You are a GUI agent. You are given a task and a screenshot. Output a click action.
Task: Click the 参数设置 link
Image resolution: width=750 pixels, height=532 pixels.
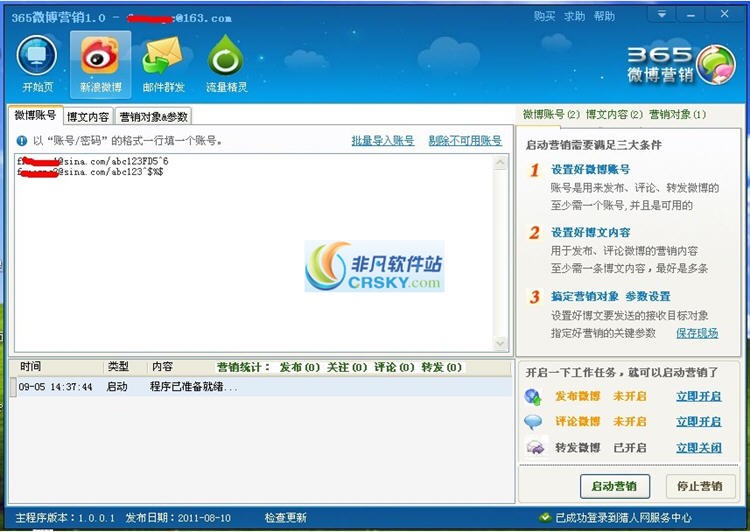click(648, 296)
